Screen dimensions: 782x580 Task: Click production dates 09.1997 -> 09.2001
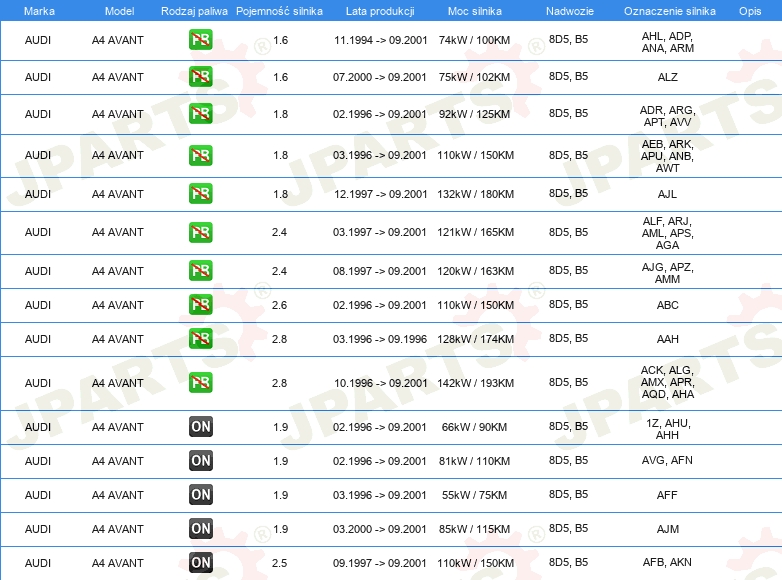[380, 563]
